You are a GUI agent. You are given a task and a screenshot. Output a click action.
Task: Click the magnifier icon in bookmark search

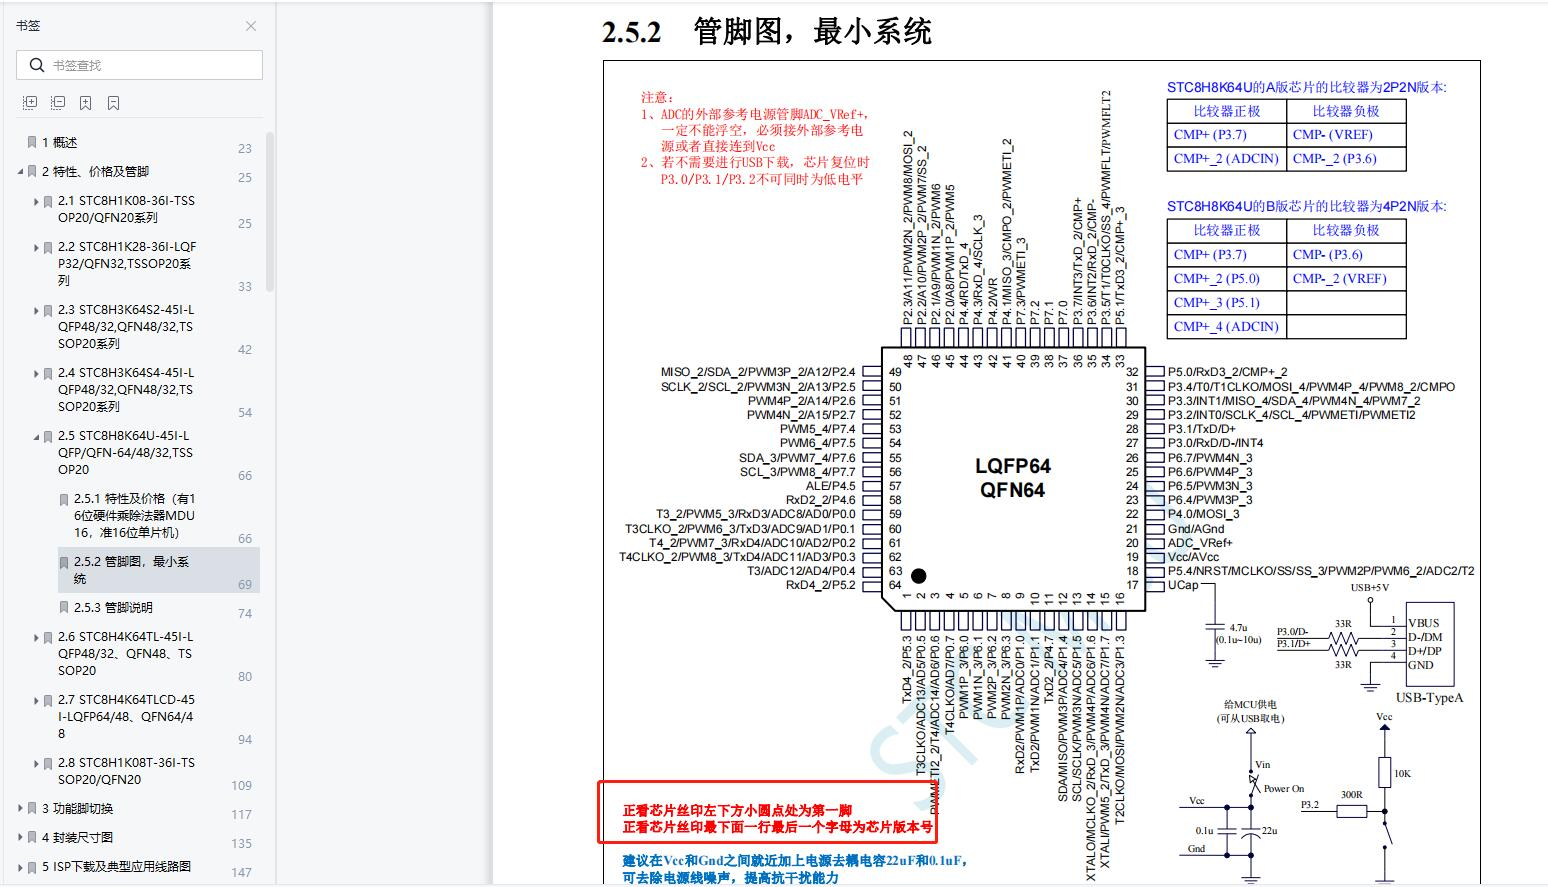click(x=37, y=65)
